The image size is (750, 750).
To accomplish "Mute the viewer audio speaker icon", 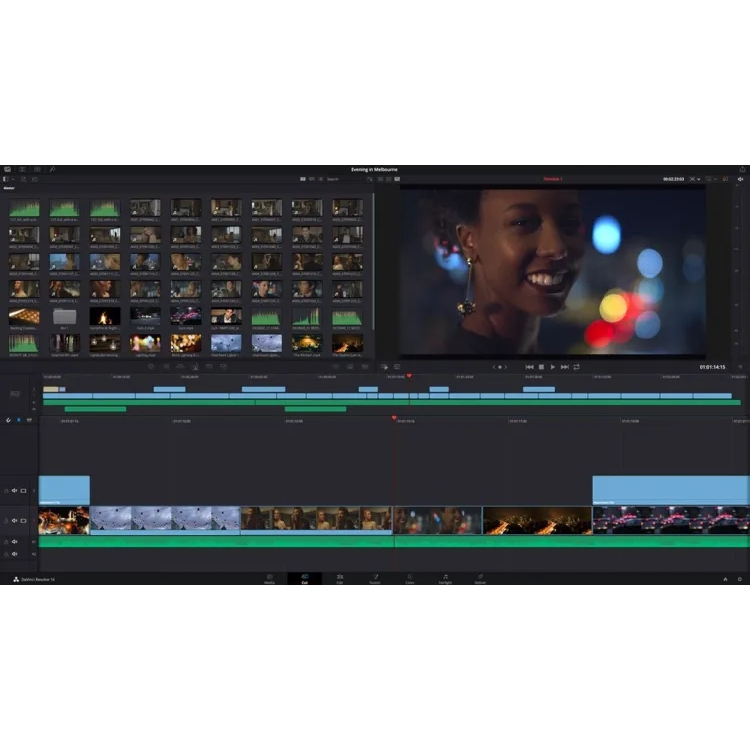I will (740, 179).
